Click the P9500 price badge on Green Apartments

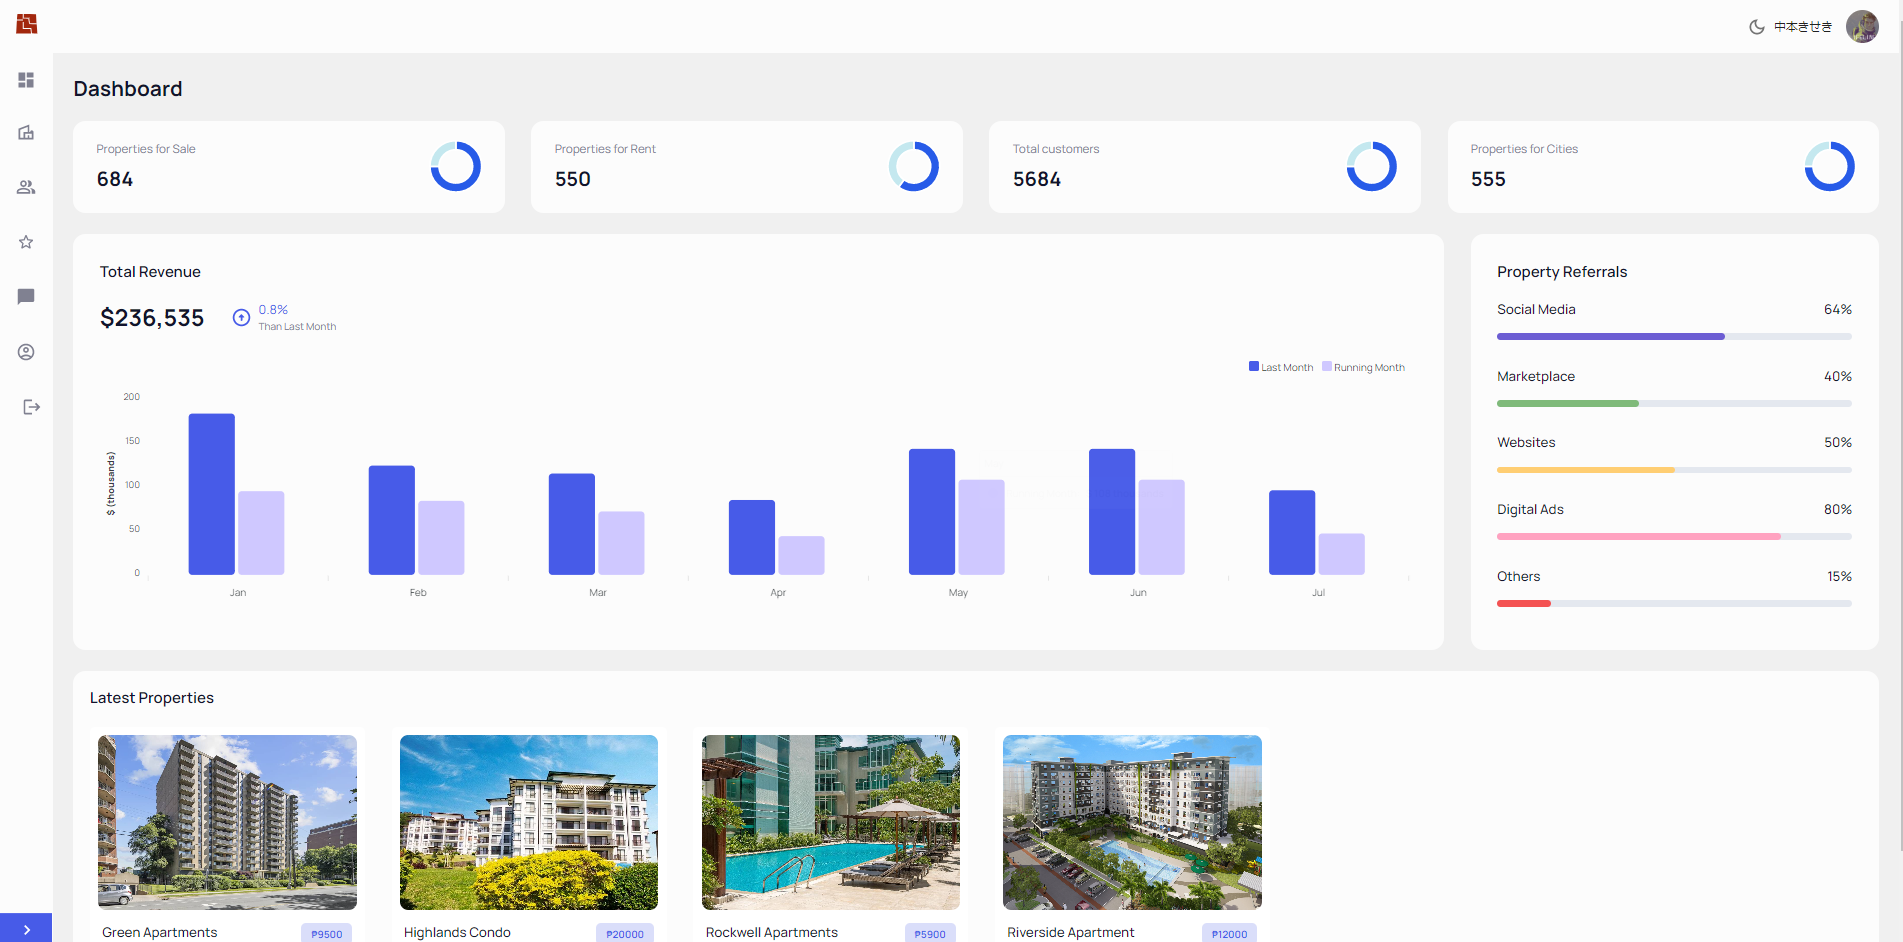point(326,932)
